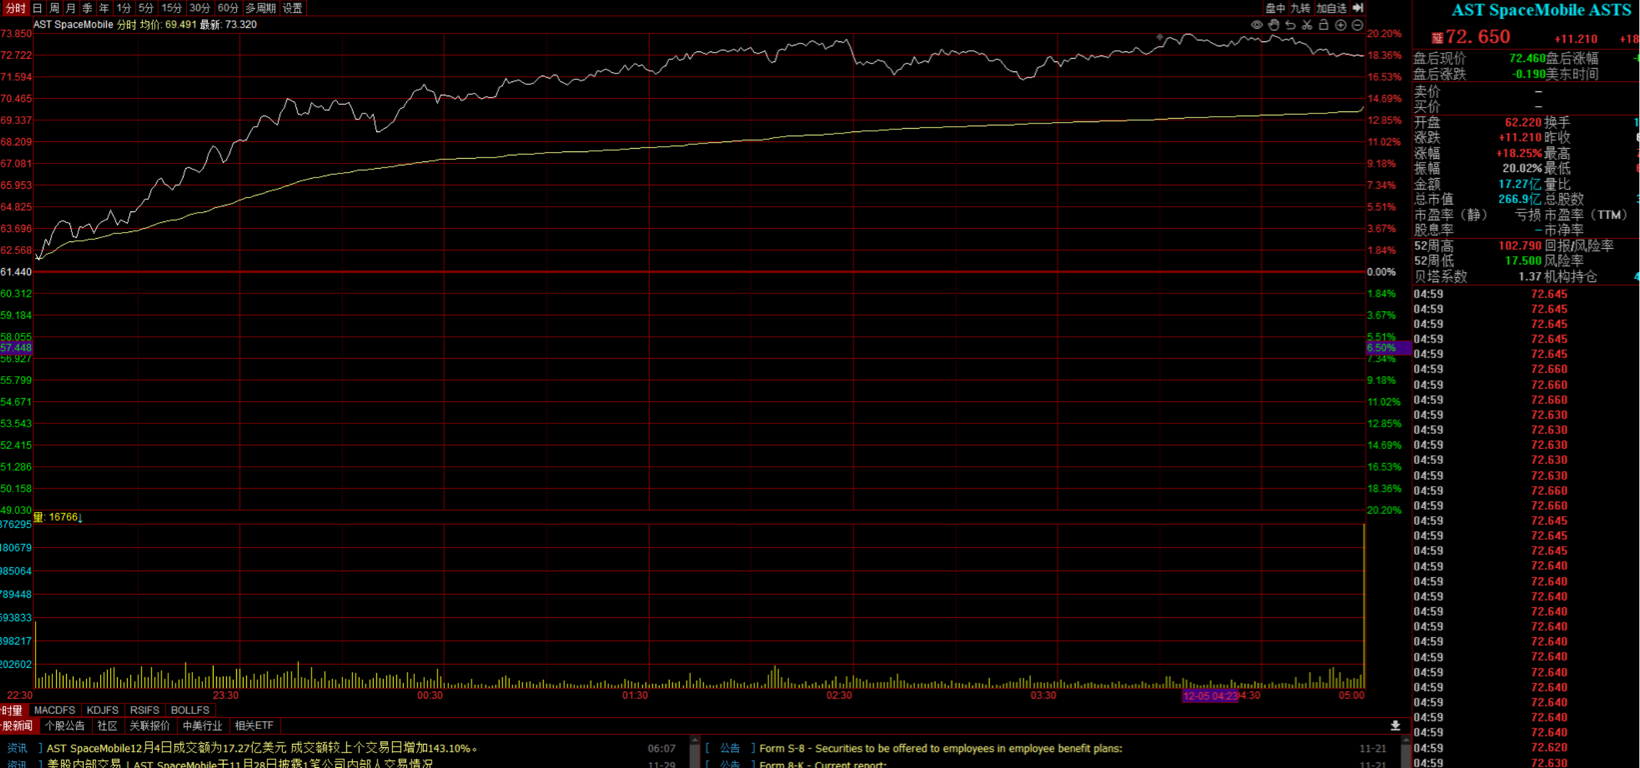Toggle the eye visibility icon above chart
Image resolution: width=1640 pixels, height=768 pixels.
tap(1257, 25)
